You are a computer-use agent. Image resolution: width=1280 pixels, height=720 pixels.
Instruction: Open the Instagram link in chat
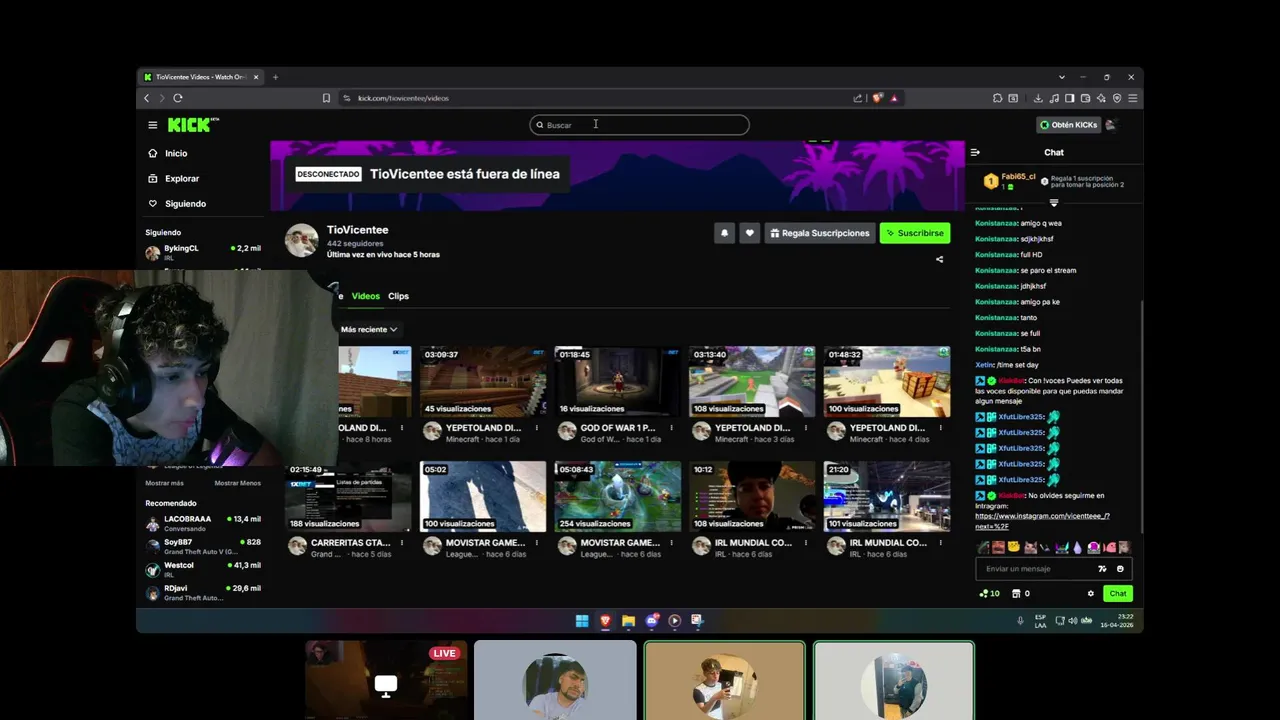point(1042,521)
